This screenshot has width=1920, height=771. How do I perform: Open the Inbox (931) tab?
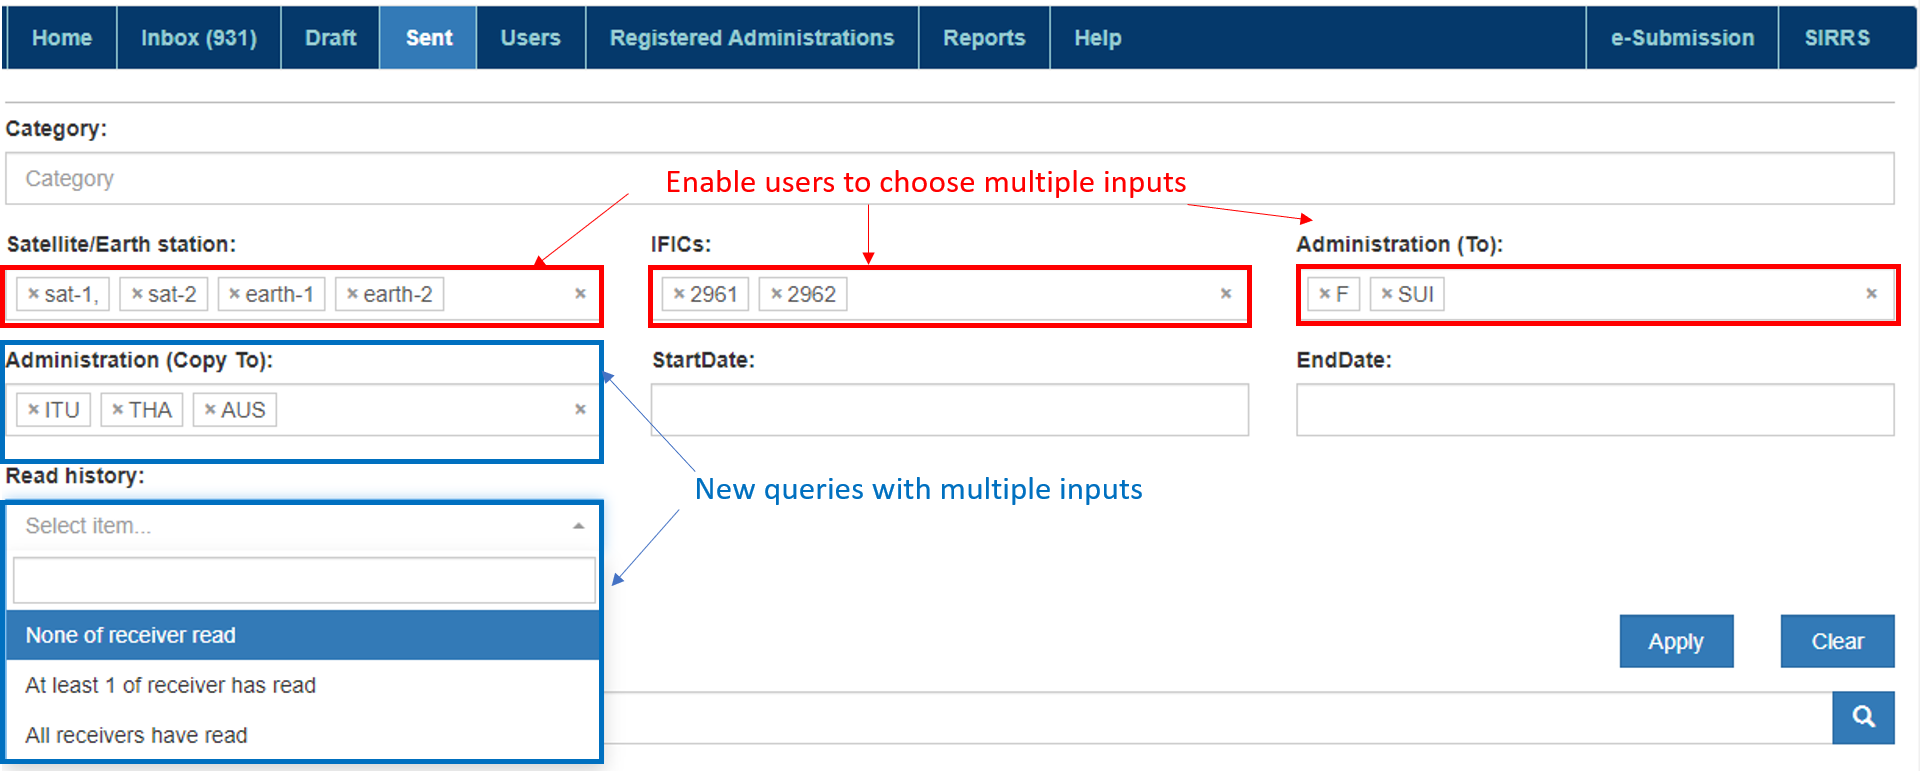tap(198, 38)
